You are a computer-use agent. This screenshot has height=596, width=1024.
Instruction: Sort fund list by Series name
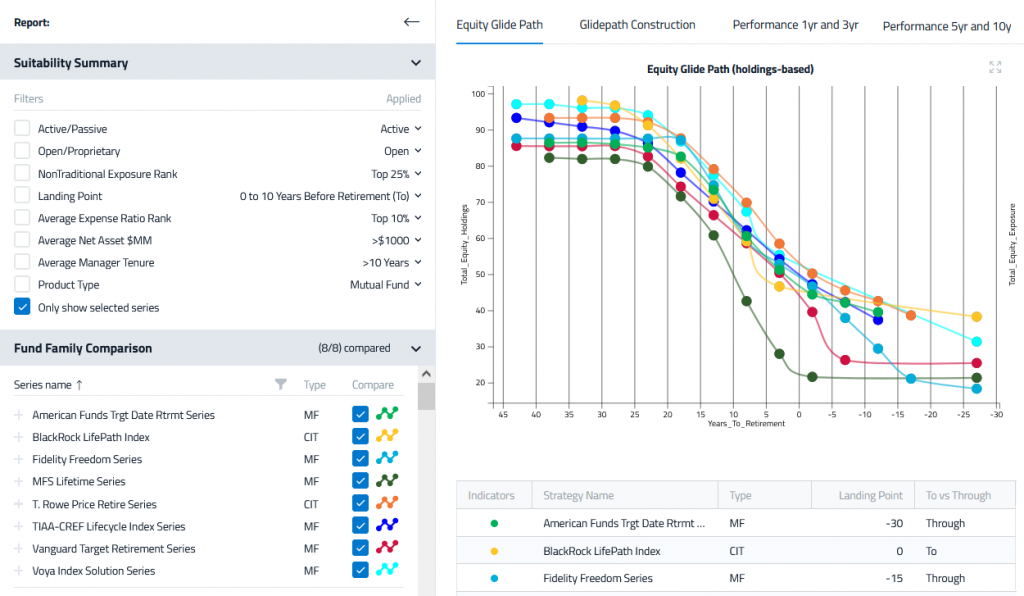coord(42,385)
